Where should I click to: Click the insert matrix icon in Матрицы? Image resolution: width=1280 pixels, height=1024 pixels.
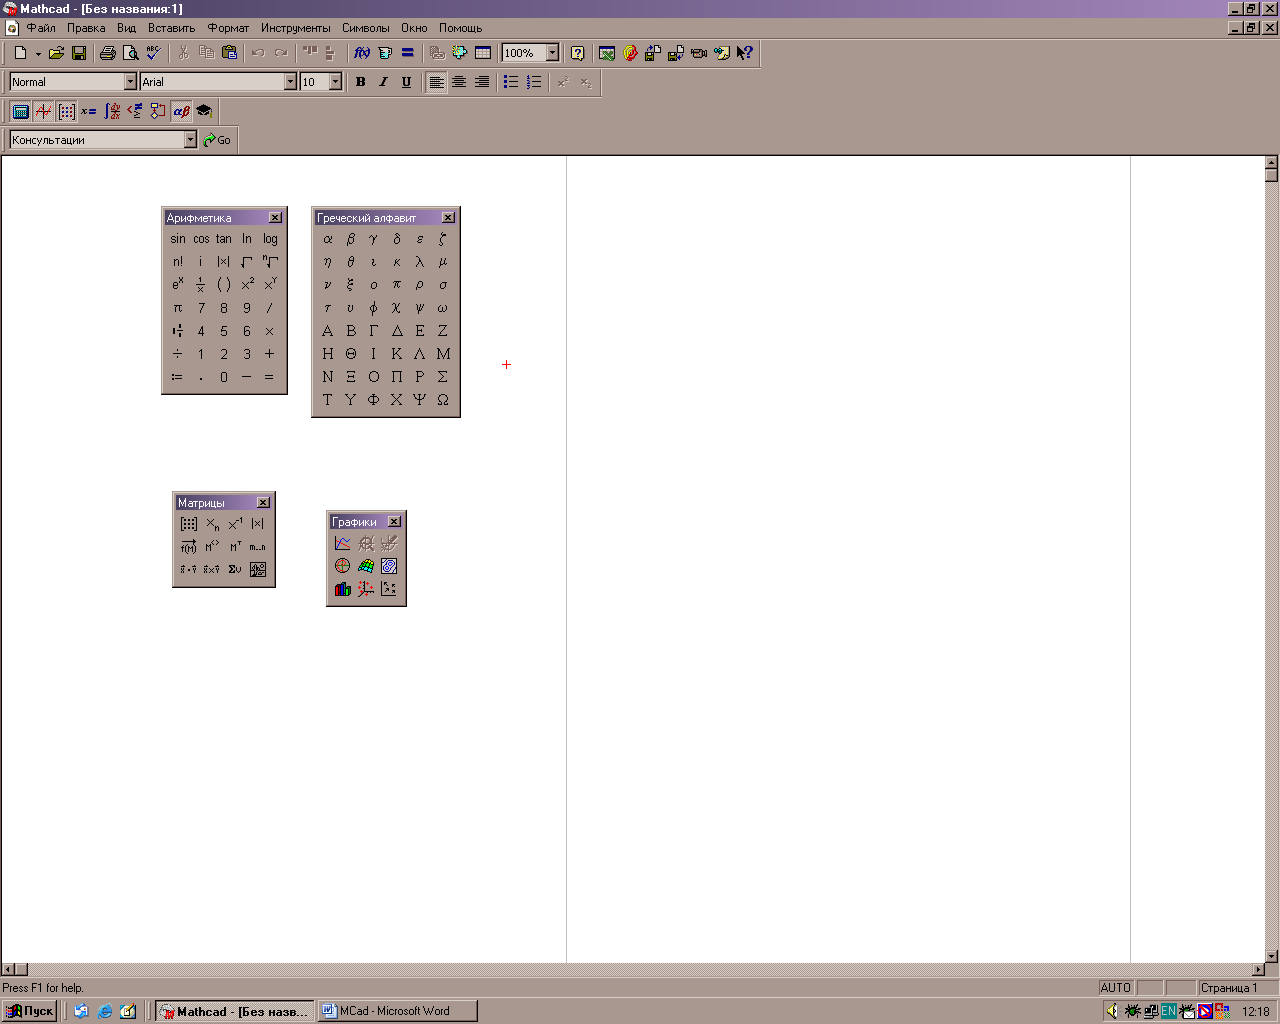(189, 524)
